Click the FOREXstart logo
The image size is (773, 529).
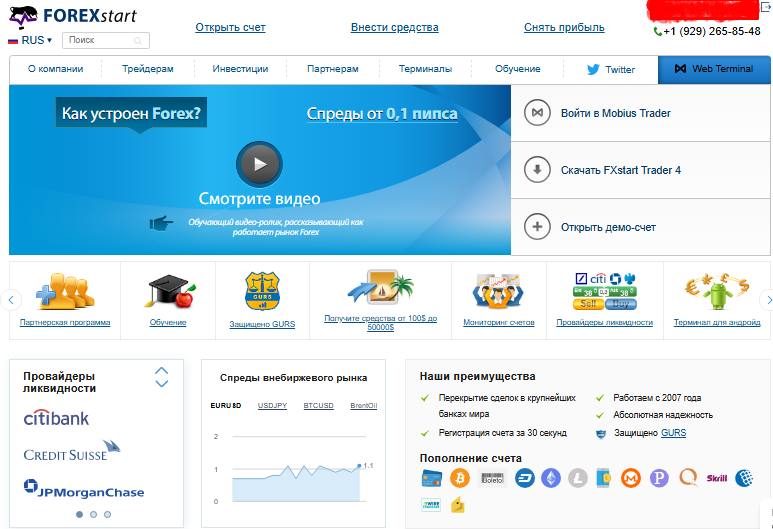[x=72, y=16]
